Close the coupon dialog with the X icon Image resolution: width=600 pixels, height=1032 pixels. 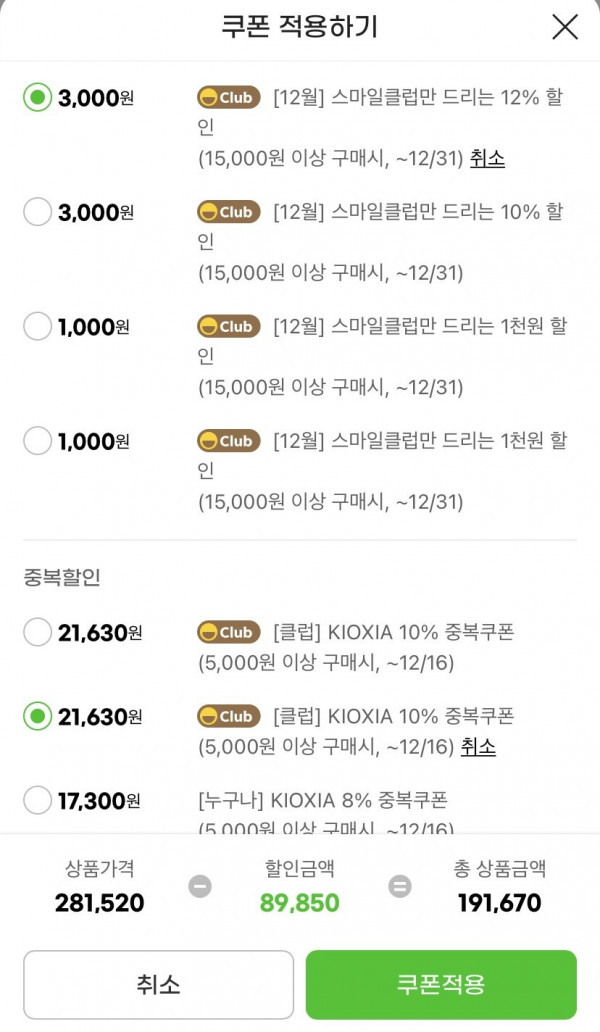[x=564, y=27]
